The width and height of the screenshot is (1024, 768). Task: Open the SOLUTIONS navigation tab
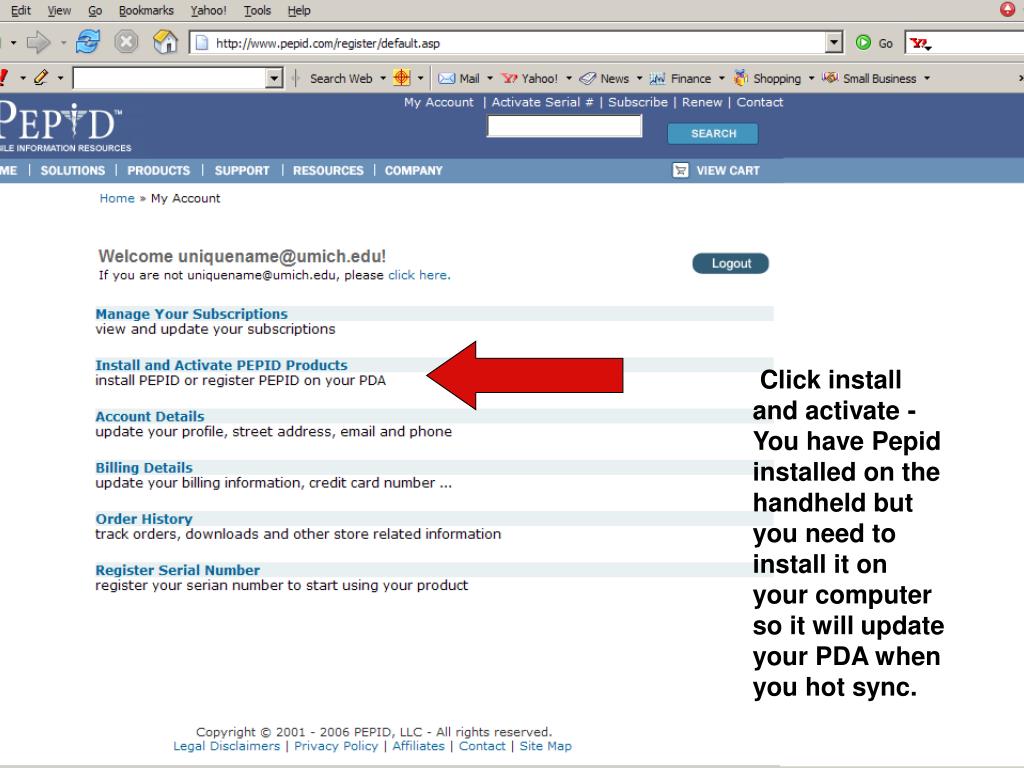(x=72, y=170)
